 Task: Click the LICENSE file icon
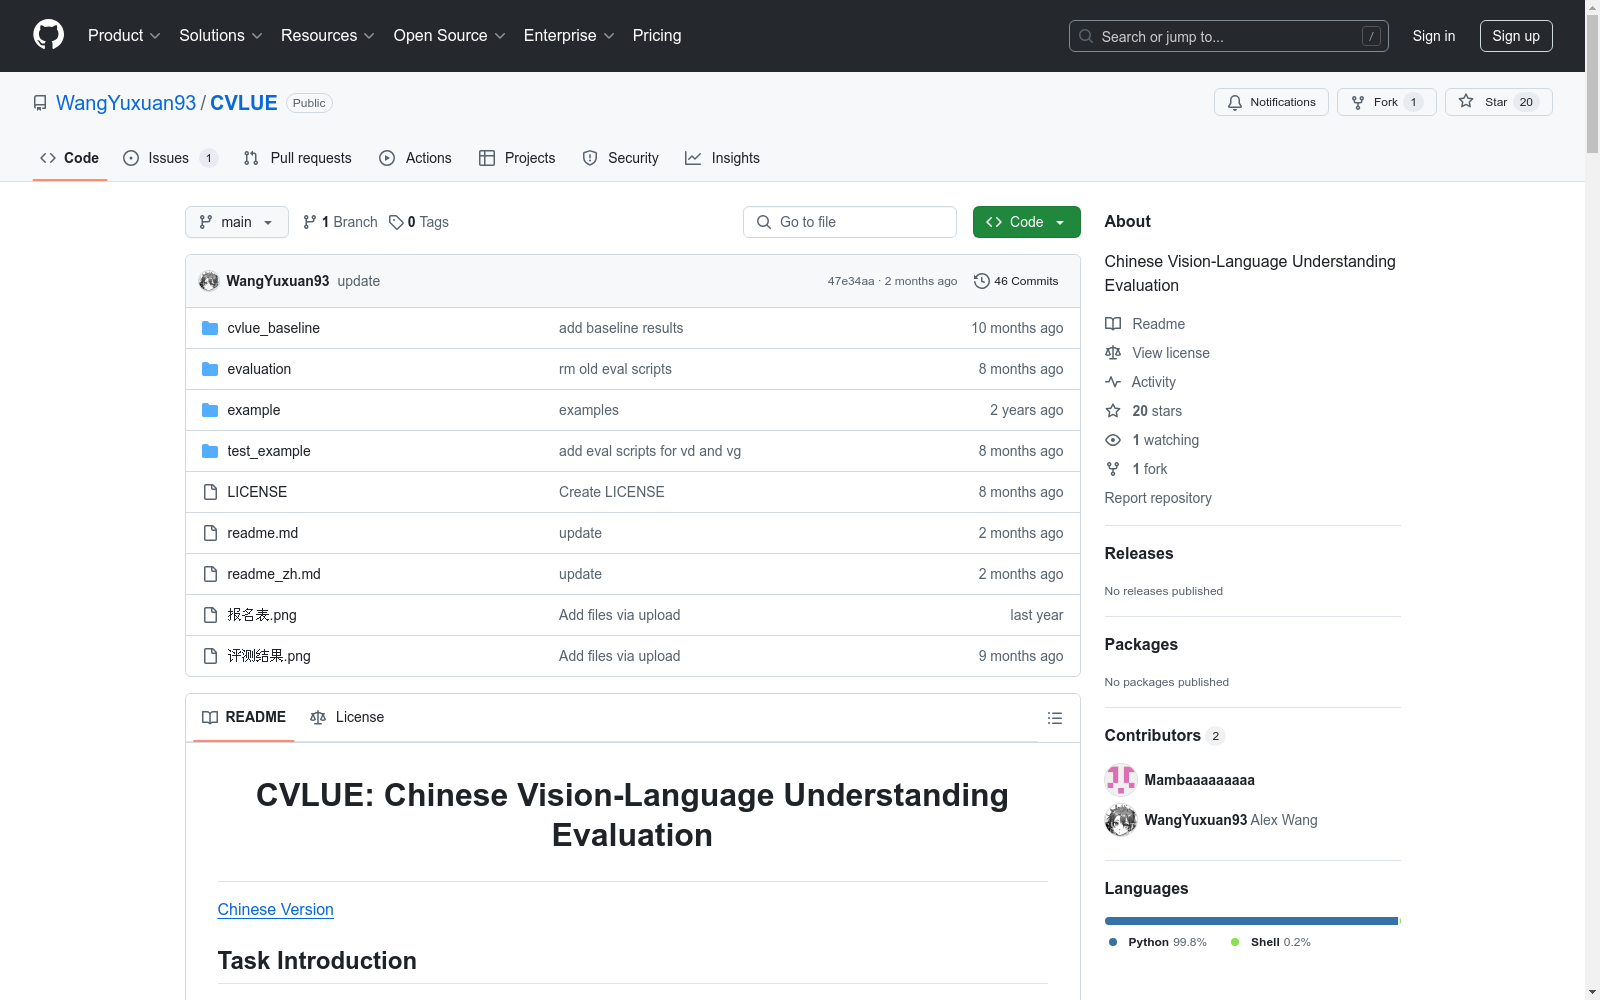tap(210, 492)
